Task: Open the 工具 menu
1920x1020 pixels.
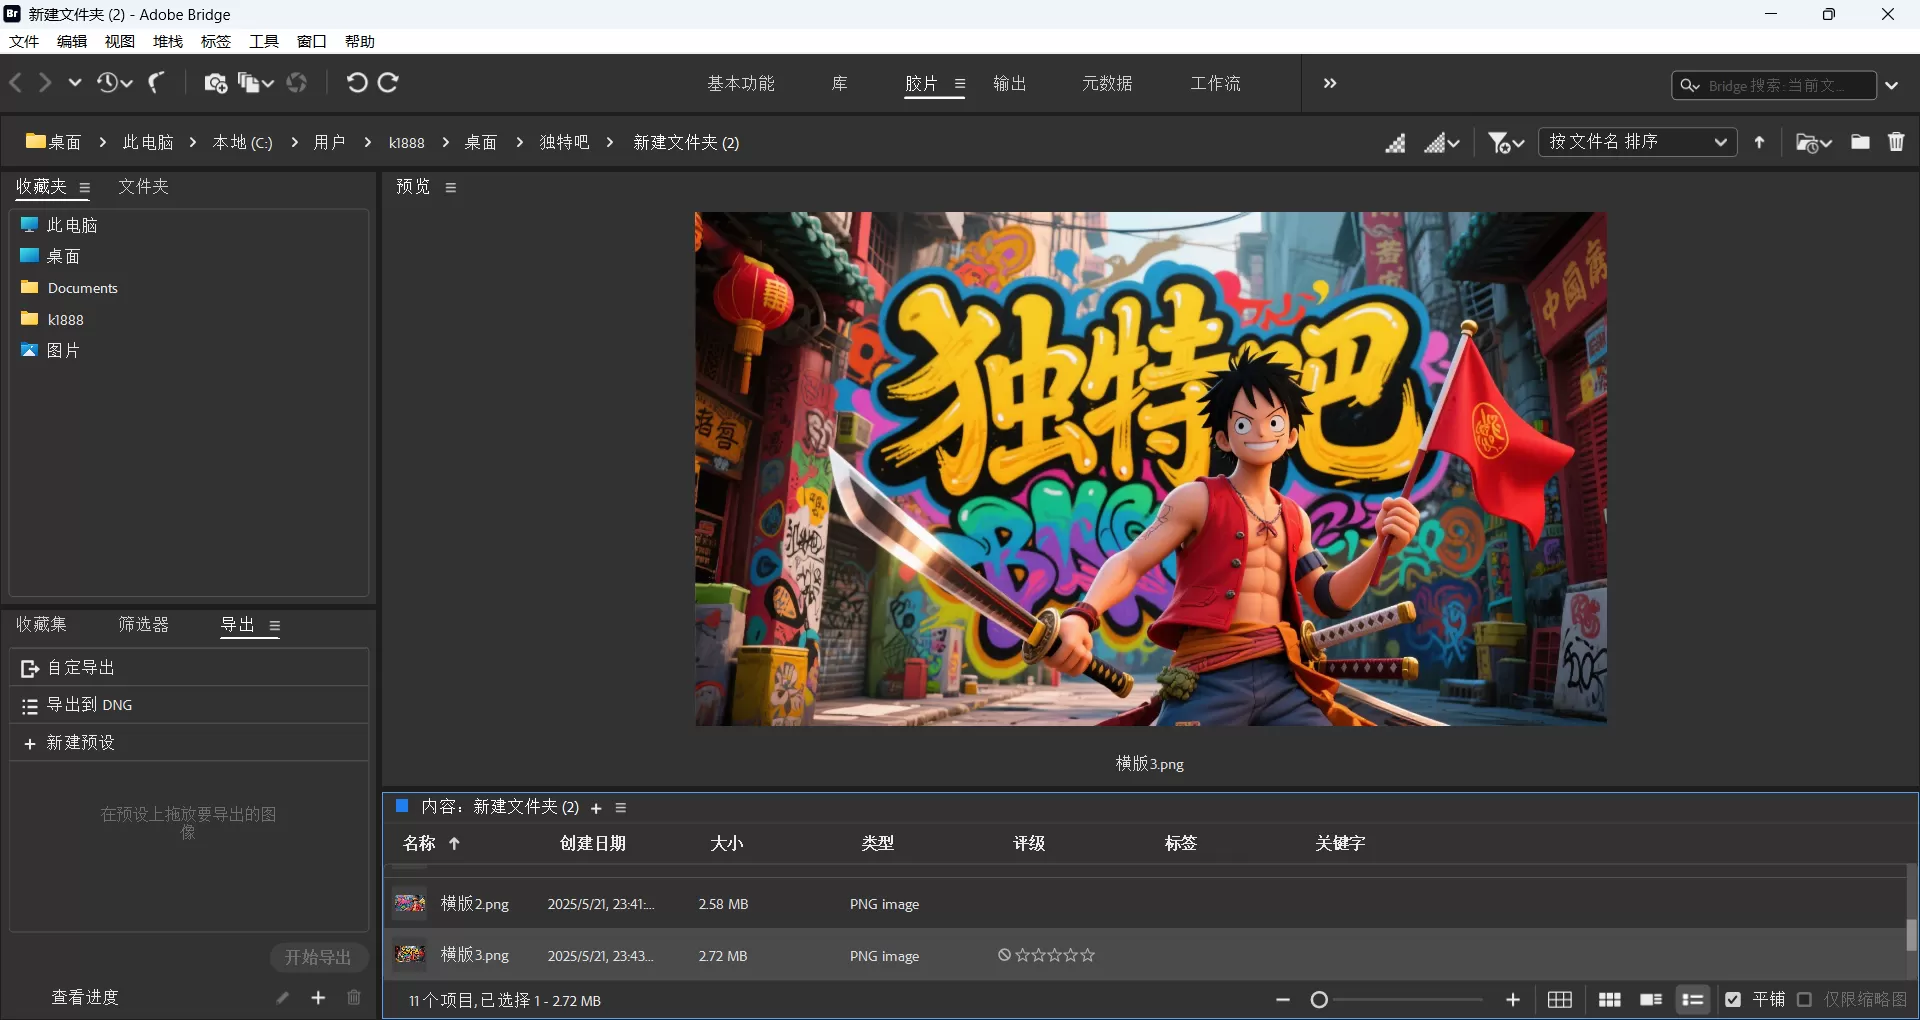Action: 263,41
